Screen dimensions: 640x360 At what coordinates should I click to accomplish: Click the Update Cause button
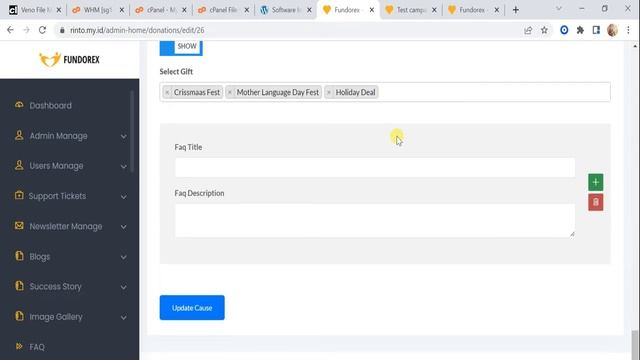(192, 308)
